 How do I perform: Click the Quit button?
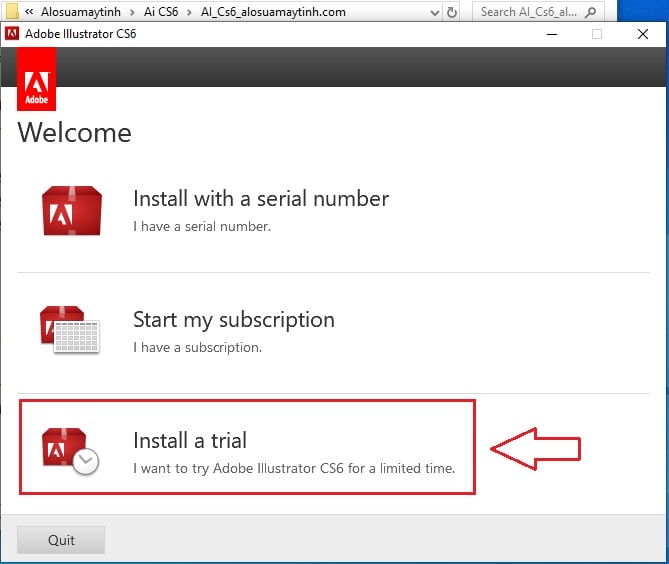[61, 540]
